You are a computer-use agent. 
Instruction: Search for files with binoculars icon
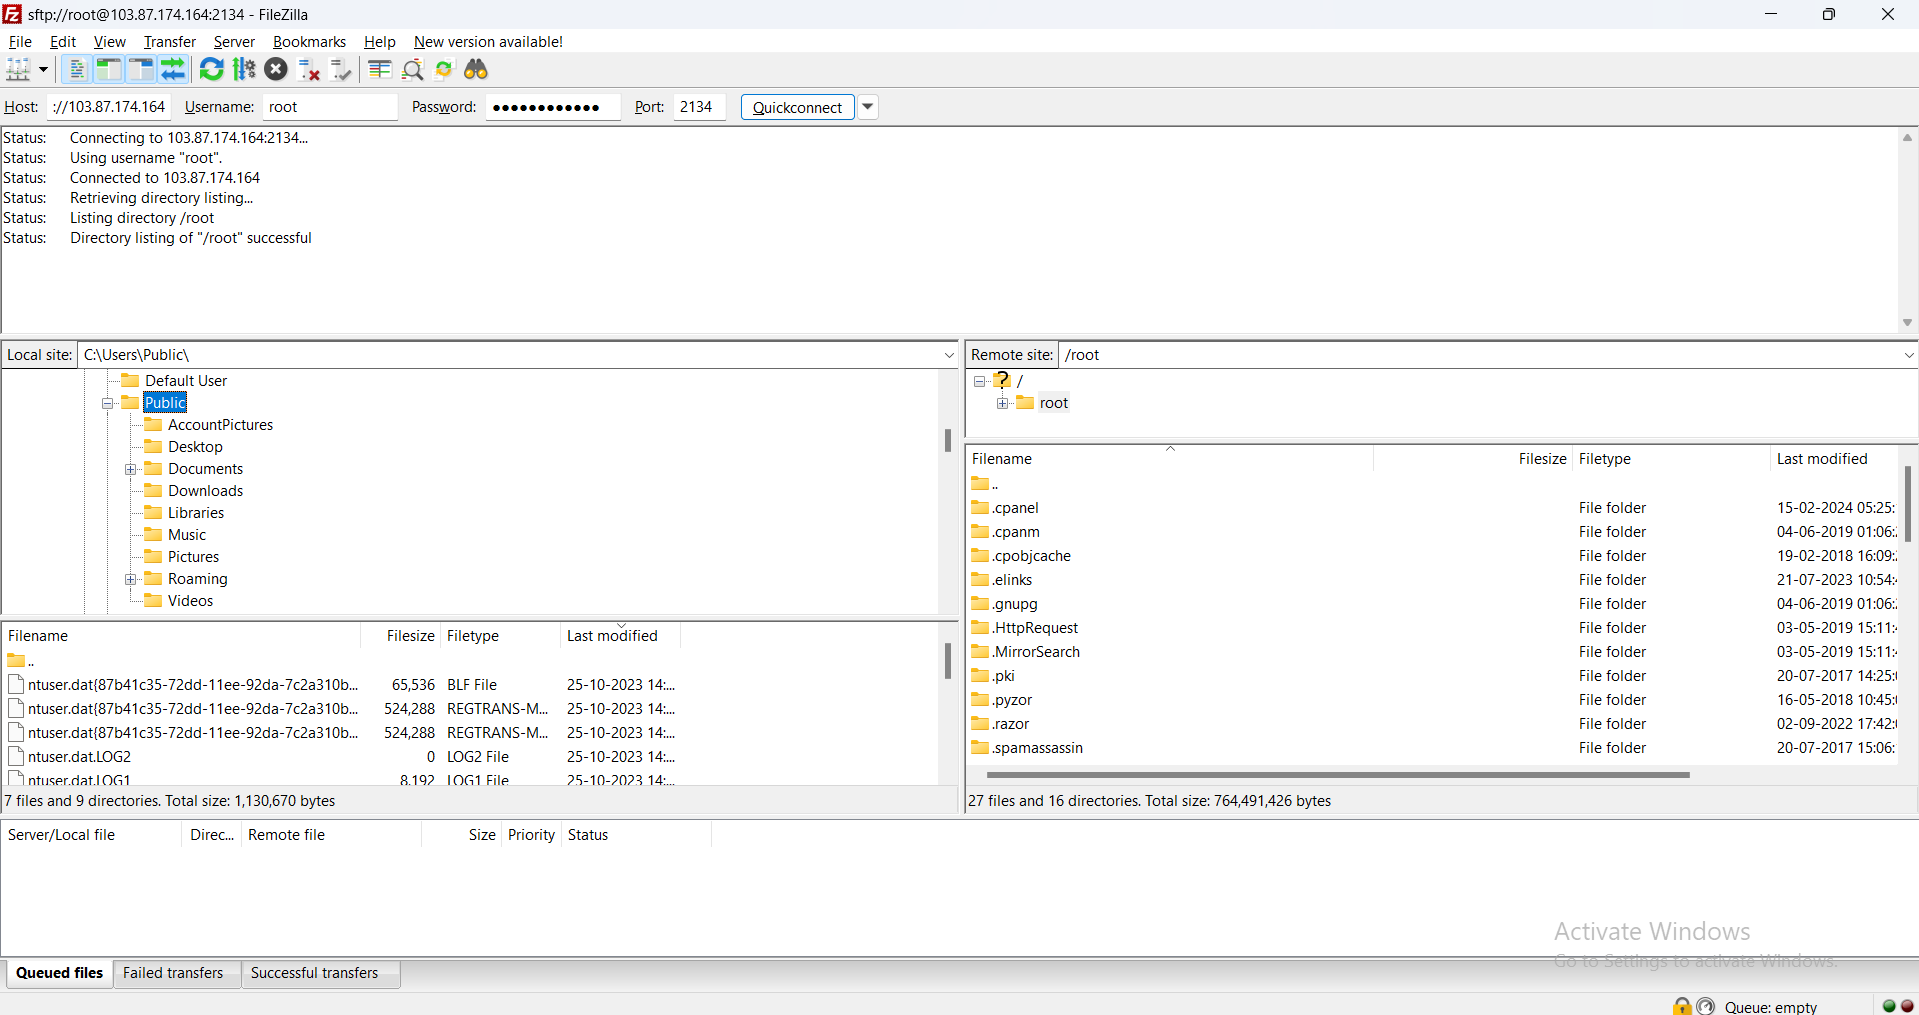[476, 69]
